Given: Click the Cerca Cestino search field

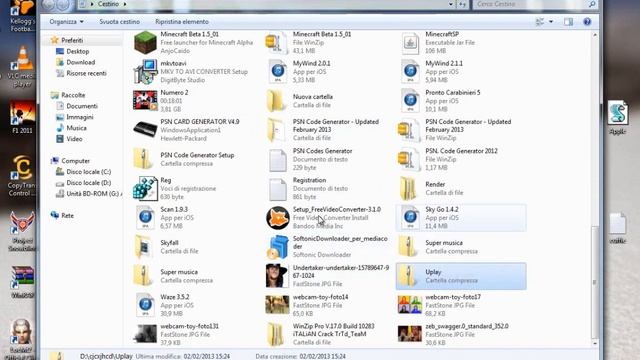Looking at the screenshot, I should pyautogui.click(x=535, y=4).
